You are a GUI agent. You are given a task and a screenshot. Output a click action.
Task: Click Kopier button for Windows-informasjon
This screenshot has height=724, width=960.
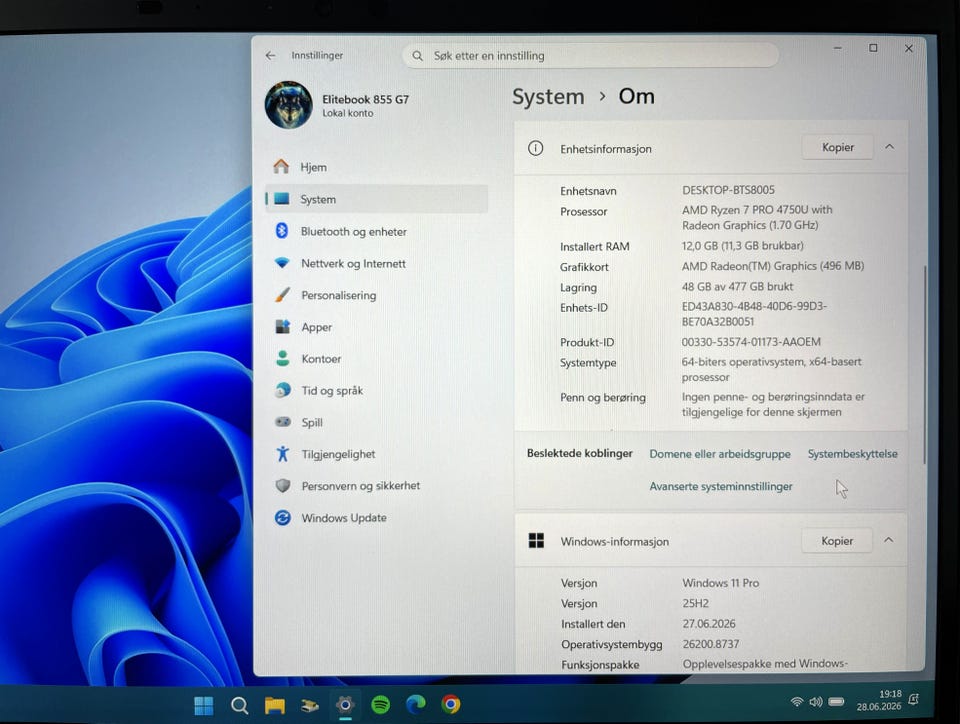[837, 541]
